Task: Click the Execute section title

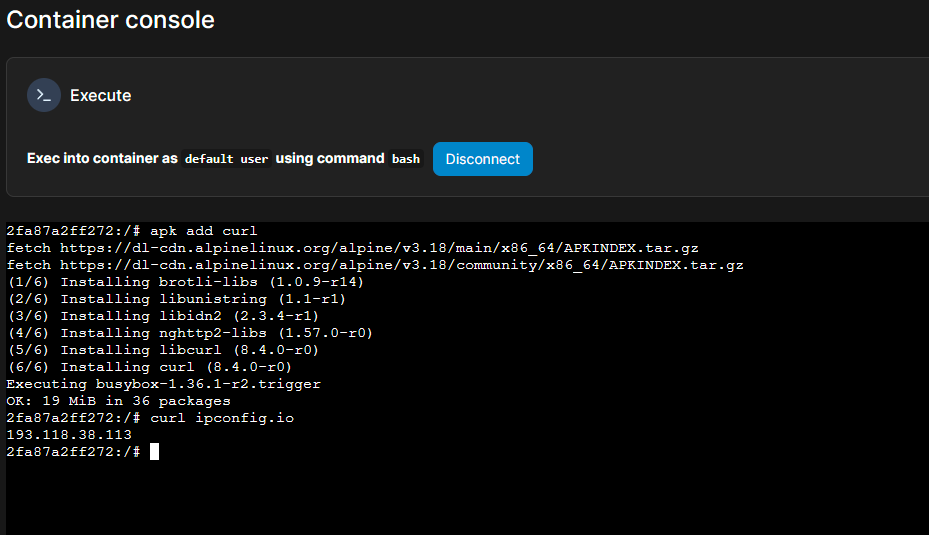Action: pyautogui.click(x=101, y=95)
